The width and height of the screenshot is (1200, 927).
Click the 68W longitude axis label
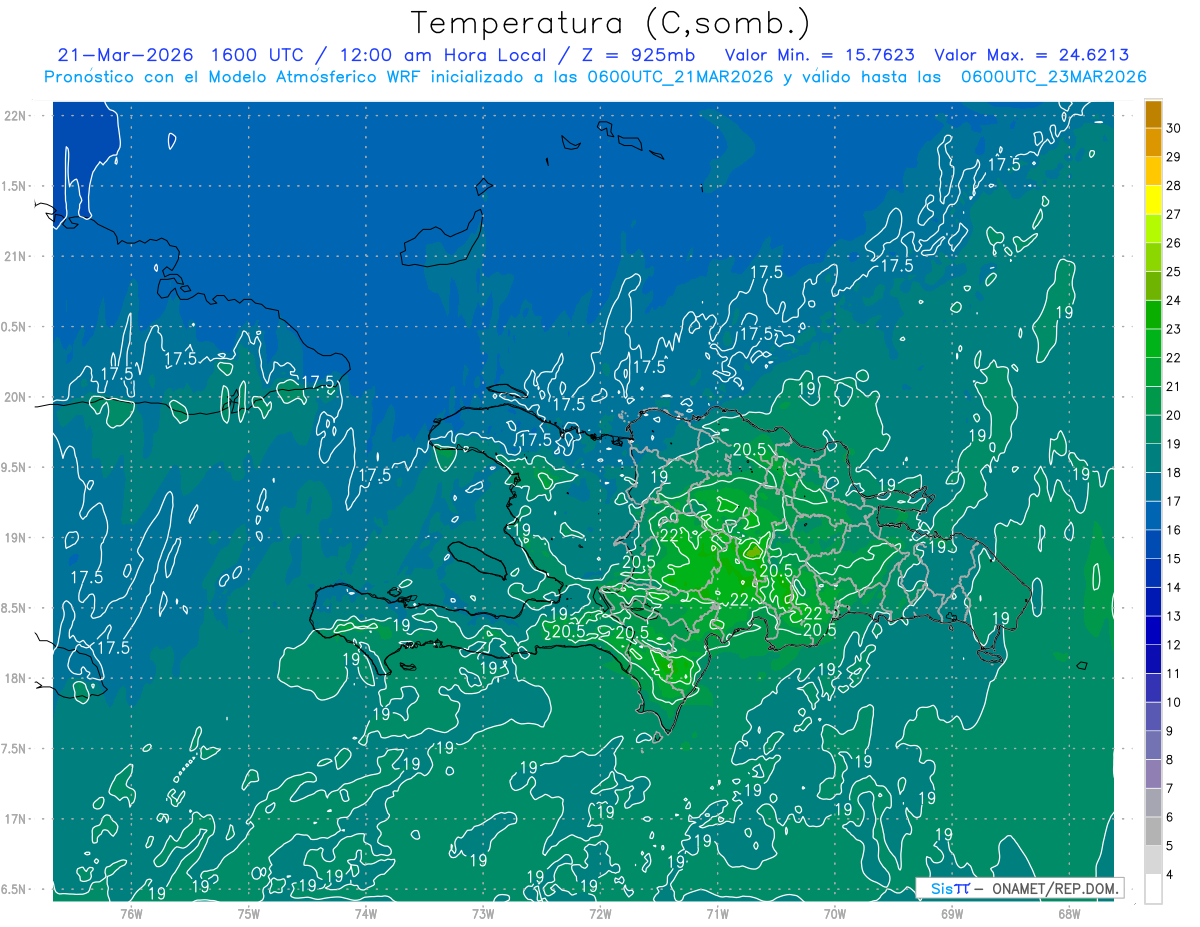click(1068, 913)
